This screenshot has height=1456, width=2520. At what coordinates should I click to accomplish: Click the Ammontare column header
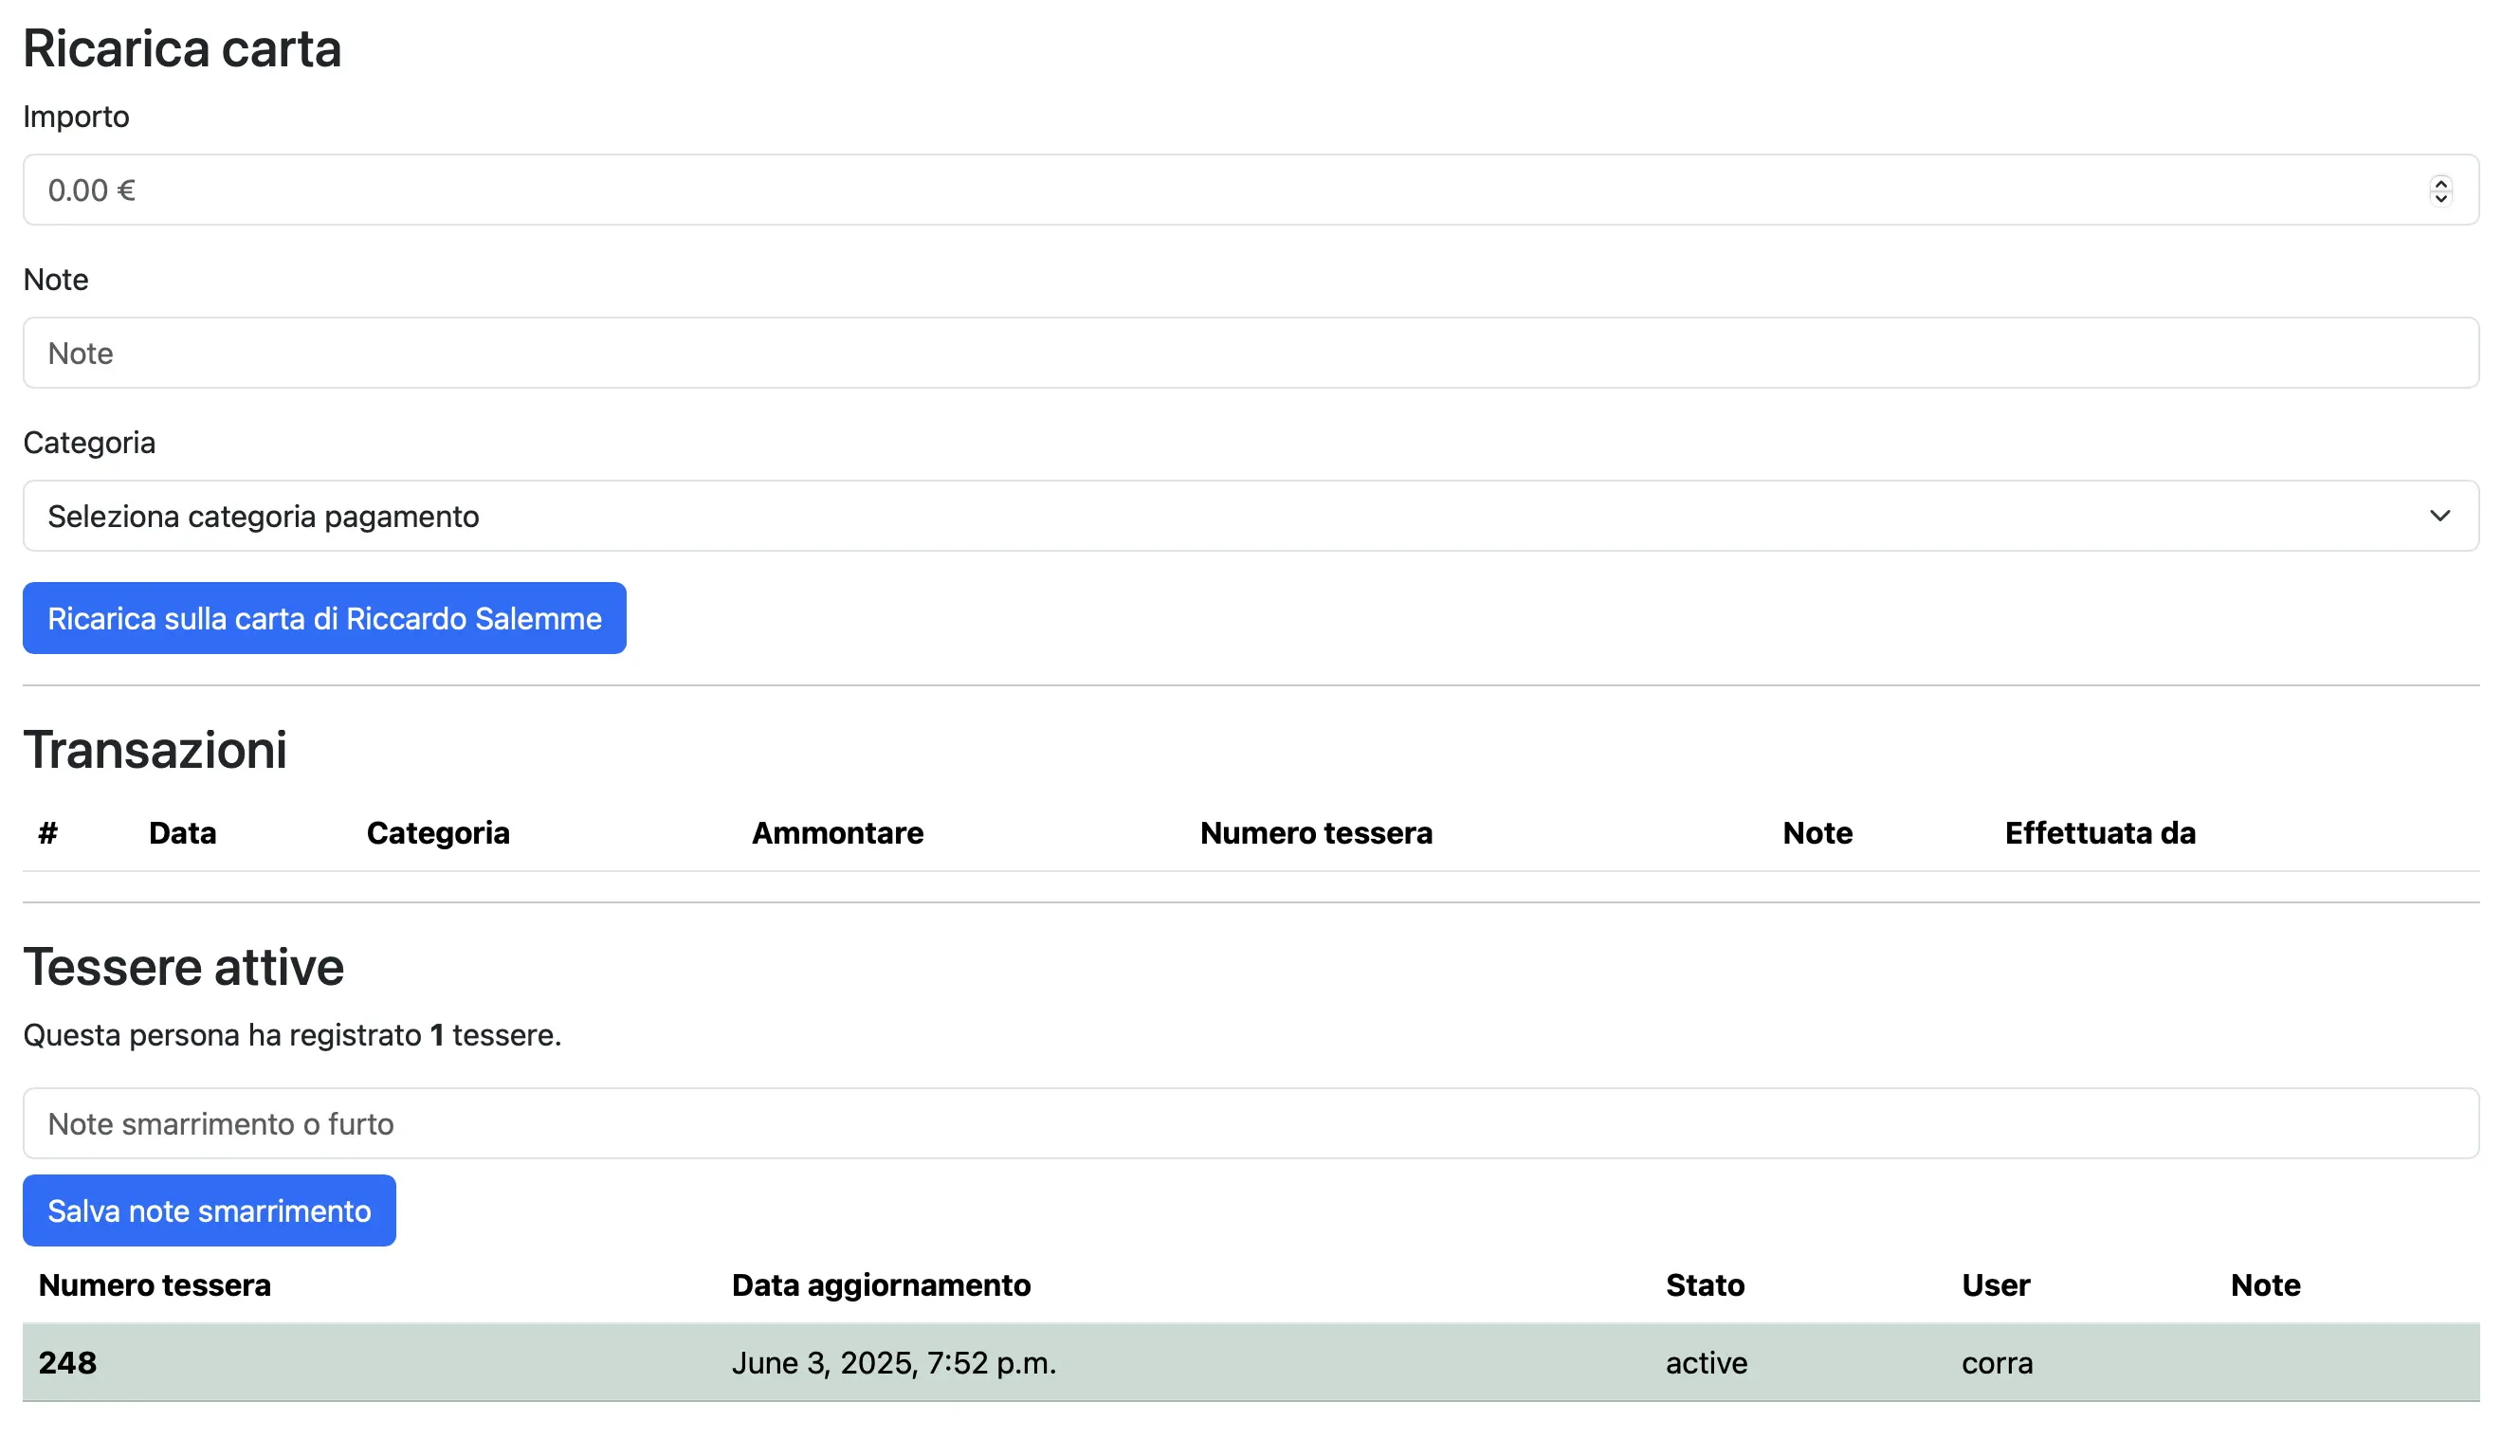coord(837,833)
